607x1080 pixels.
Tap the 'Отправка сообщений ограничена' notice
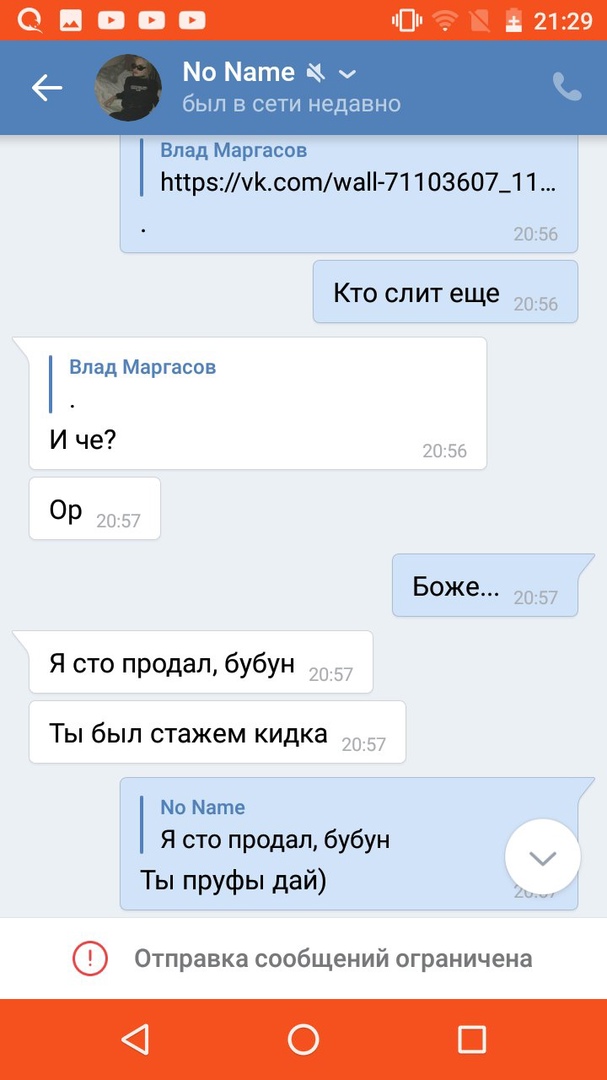coord(333,959)
